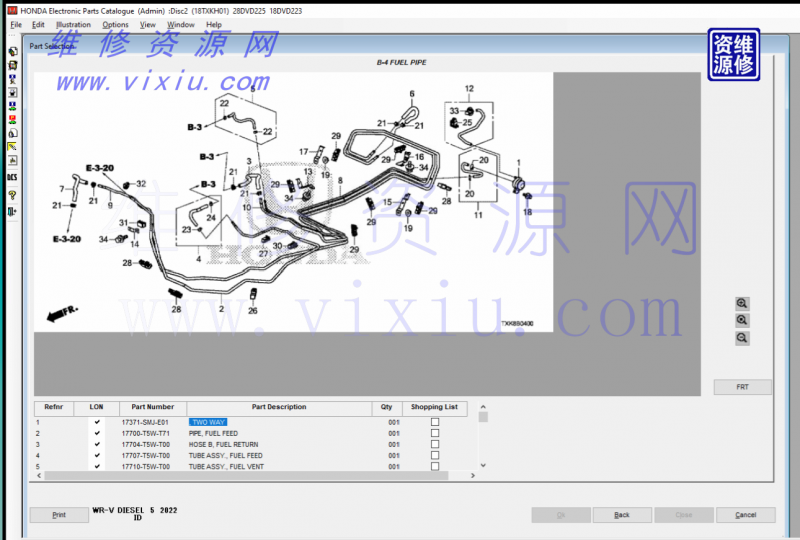This screenshot has width=800, height=540.
Task: Click the LON column header
Action: point(96,407)
